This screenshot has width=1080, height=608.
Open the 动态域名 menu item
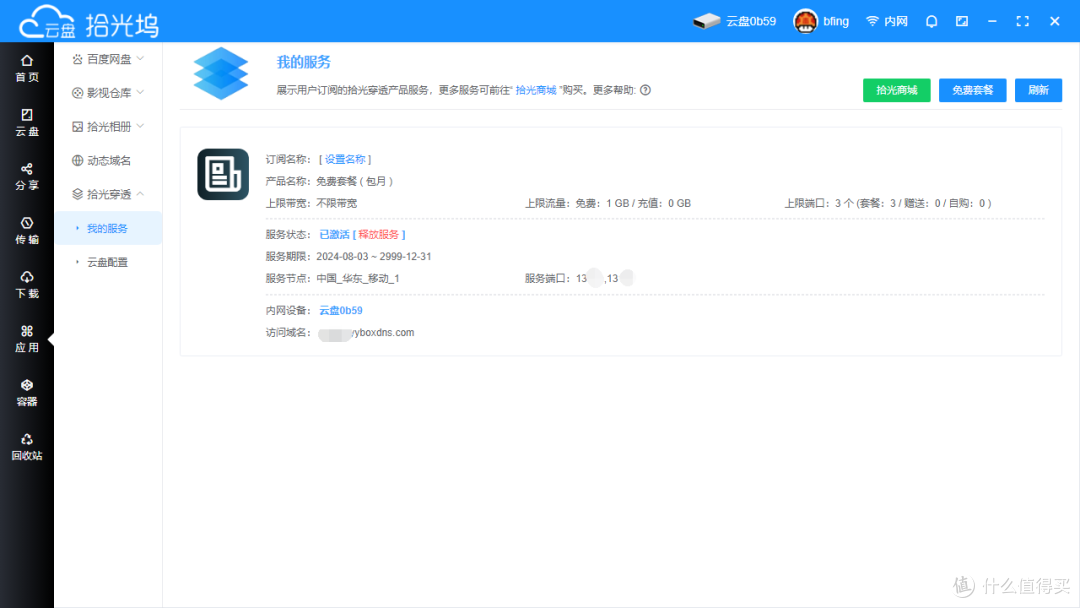tap(101, 160)
